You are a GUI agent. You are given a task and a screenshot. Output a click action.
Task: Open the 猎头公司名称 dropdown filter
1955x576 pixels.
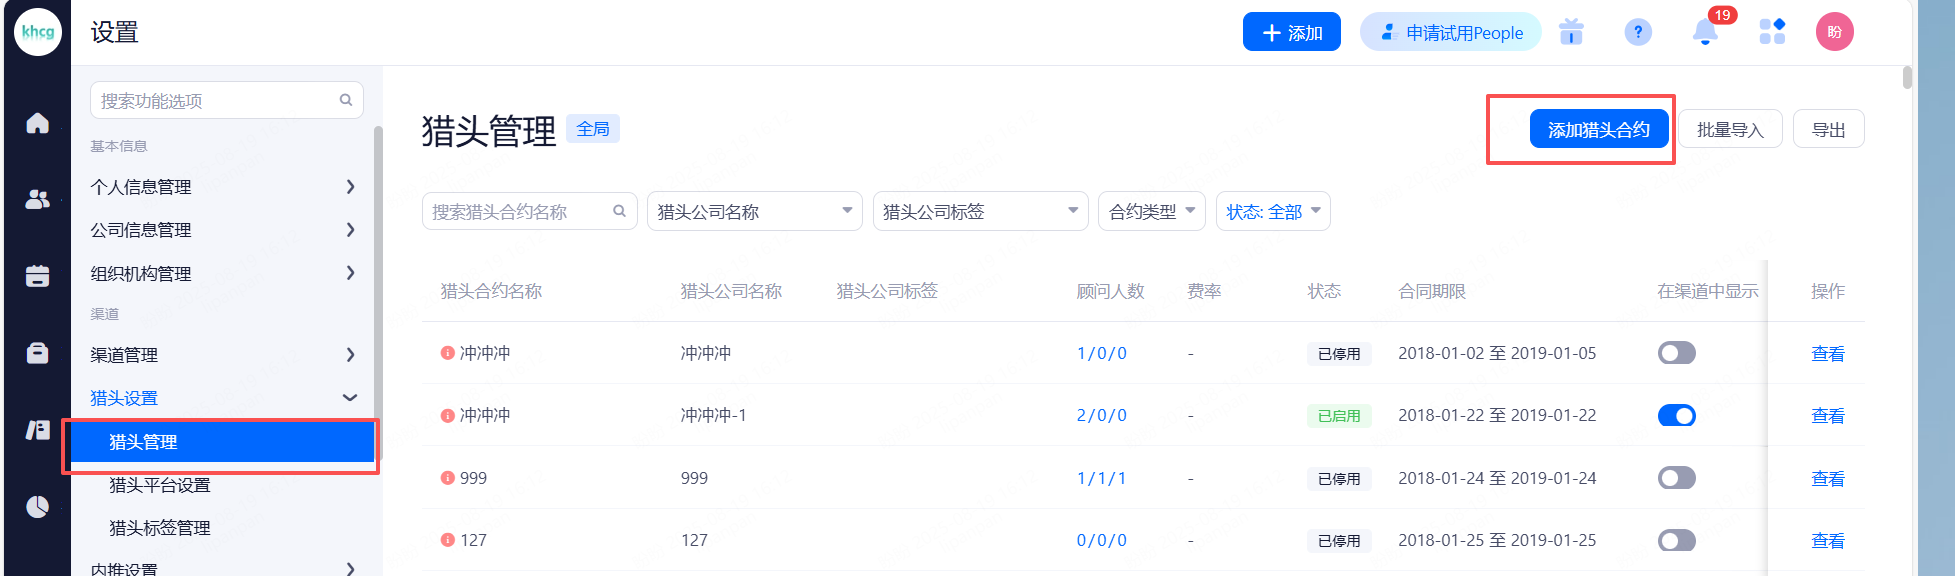pyautogui.click(x=754, y=211)
